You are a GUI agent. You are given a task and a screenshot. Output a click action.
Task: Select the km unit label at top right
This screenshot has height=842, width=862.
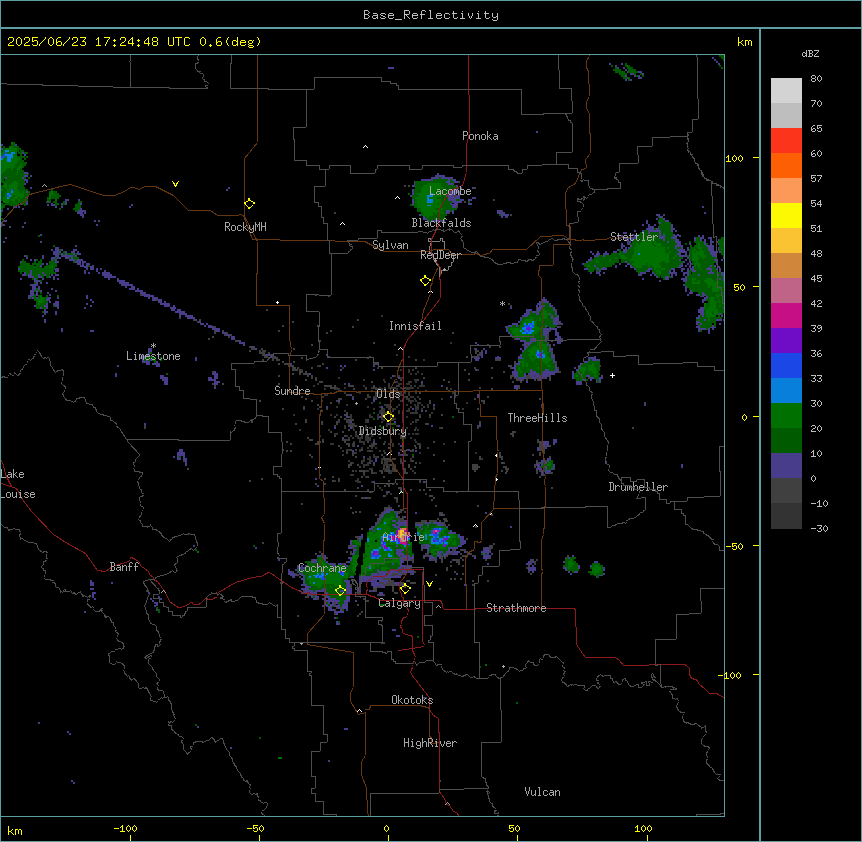tap(744, 42)
